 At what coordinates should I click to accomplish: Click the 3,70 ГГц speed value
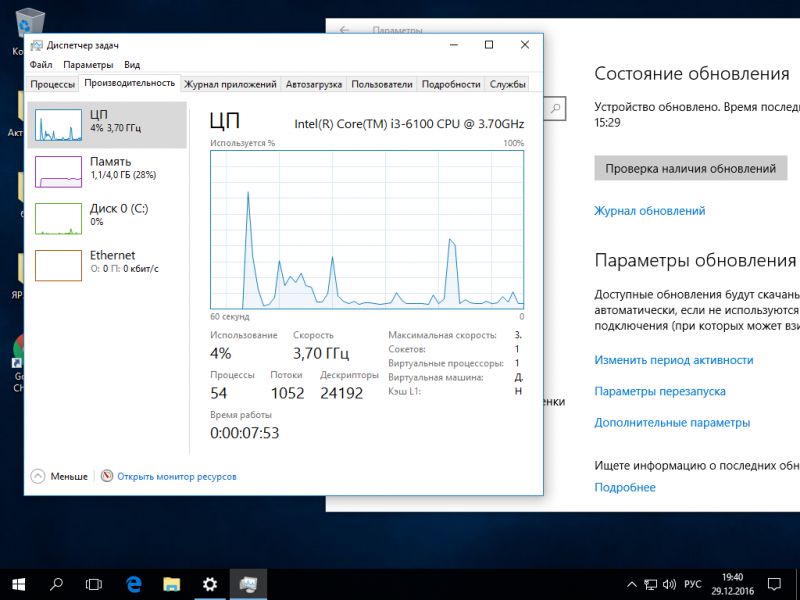pyautogui.click(x=321, y=353)
